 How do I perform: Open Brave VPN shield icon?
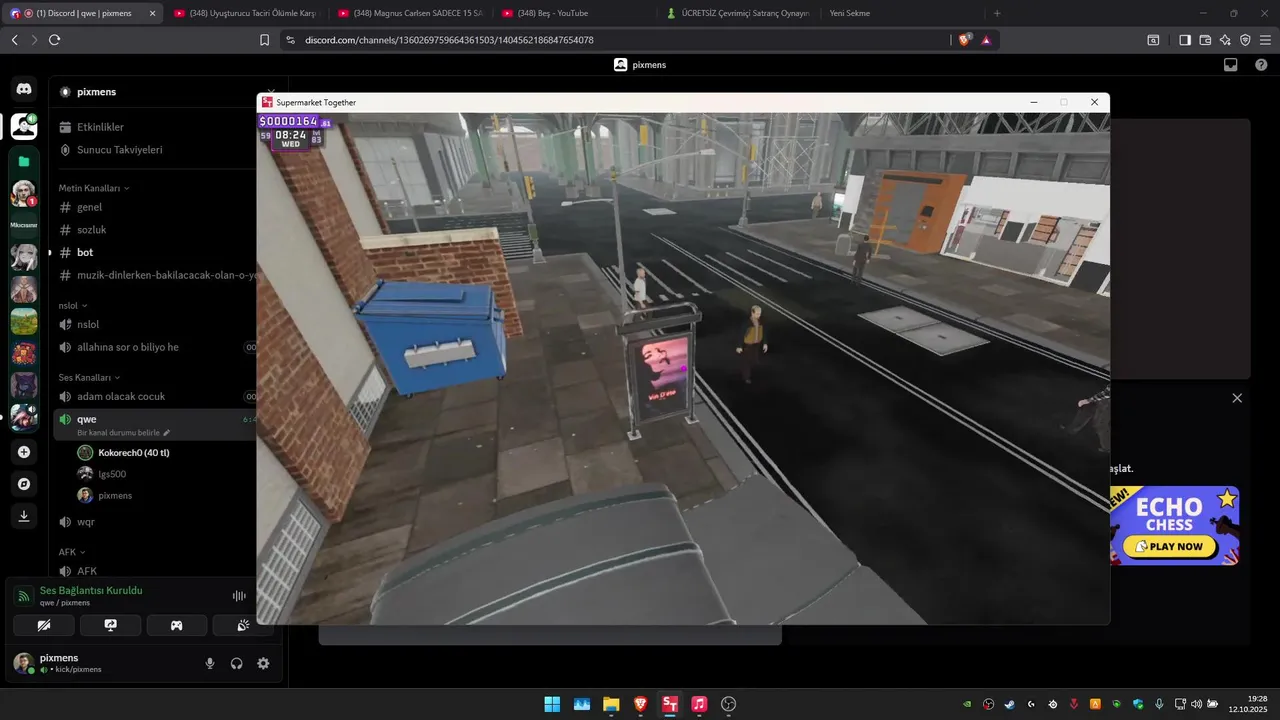coord(1245,40)
